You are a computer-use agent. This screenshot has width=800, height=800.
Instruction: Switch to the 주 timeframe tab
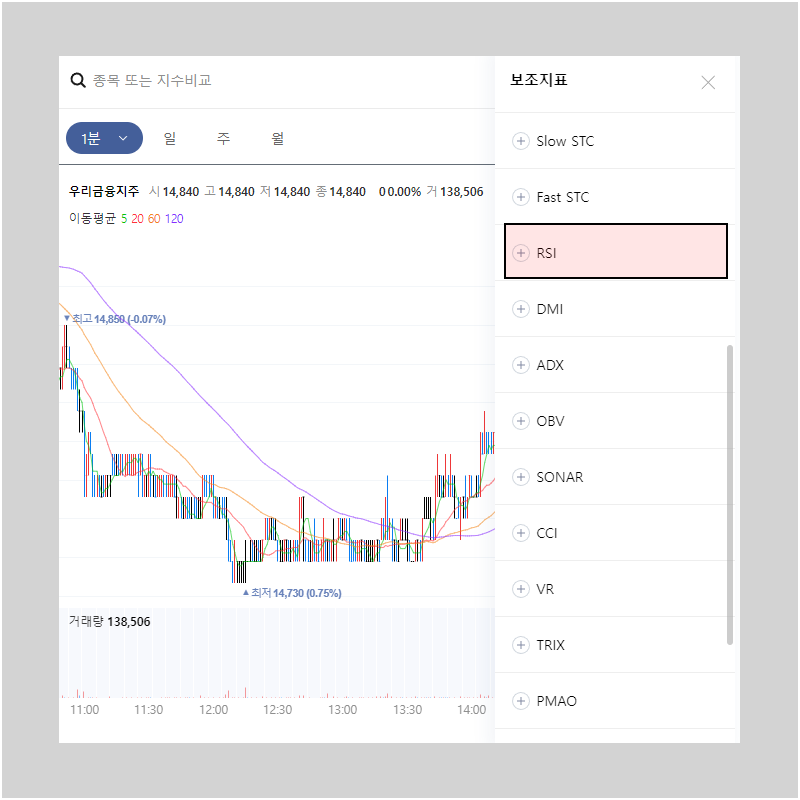(x=223, y=138)
